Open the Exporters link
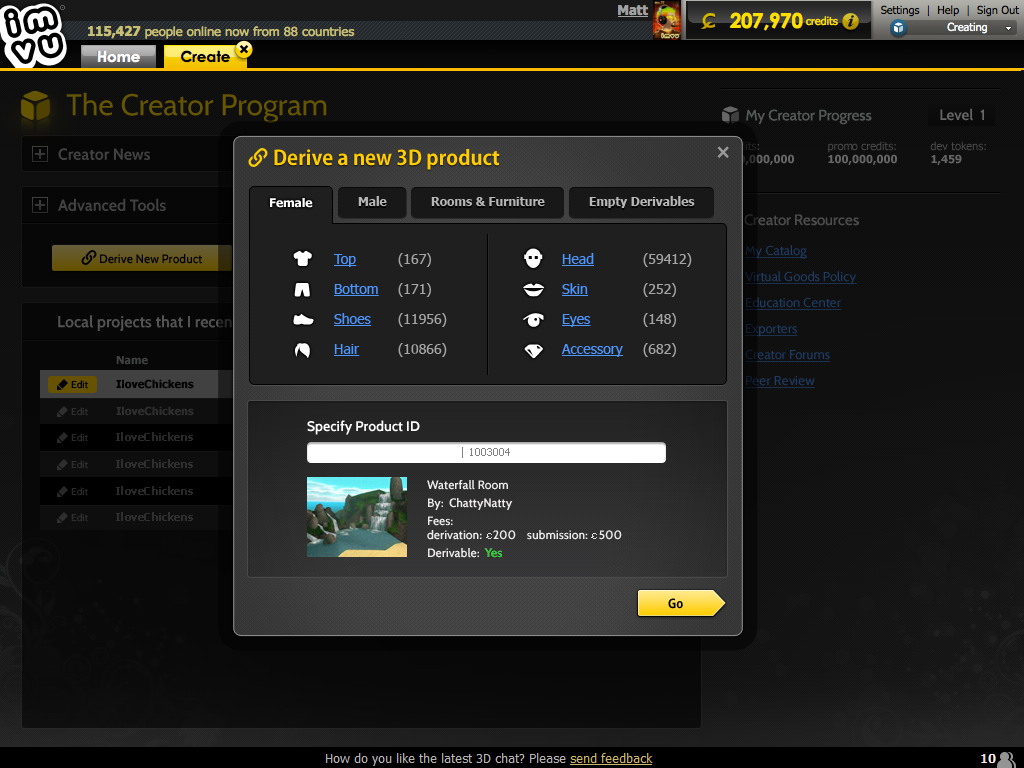1024x768 pixels. click(771, 329)
